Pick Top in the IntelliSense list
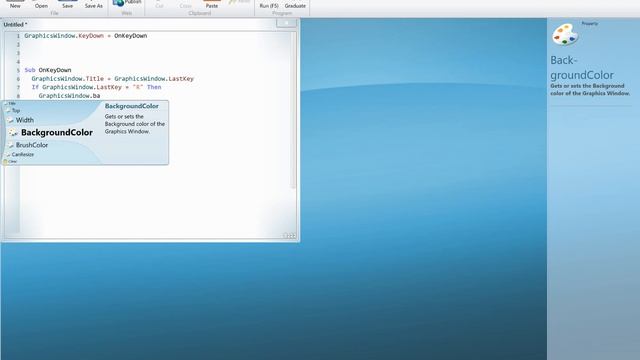 [x=16, y=110]
